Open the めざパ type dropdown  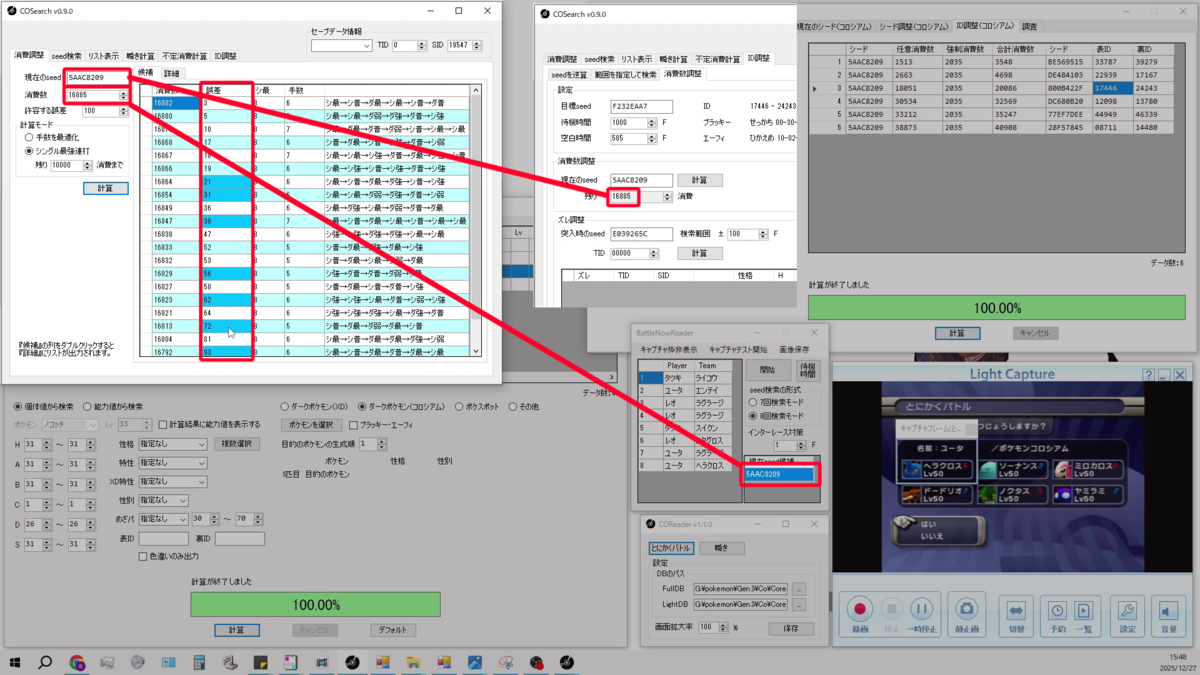pyautogui.click(x=163, y=519)
